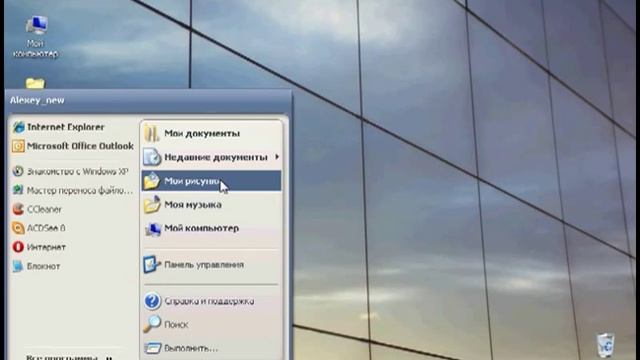Click the Internet Explorer label

[66, 127]
